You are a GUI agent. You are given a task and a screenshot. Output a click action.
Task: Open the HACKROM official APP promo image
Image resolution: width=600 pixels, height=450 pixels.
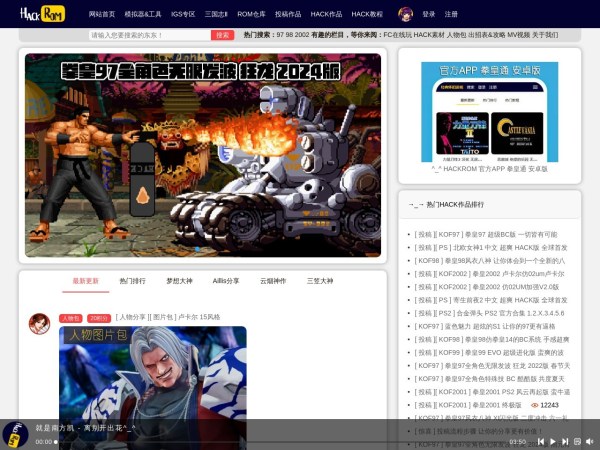(489, 111)
